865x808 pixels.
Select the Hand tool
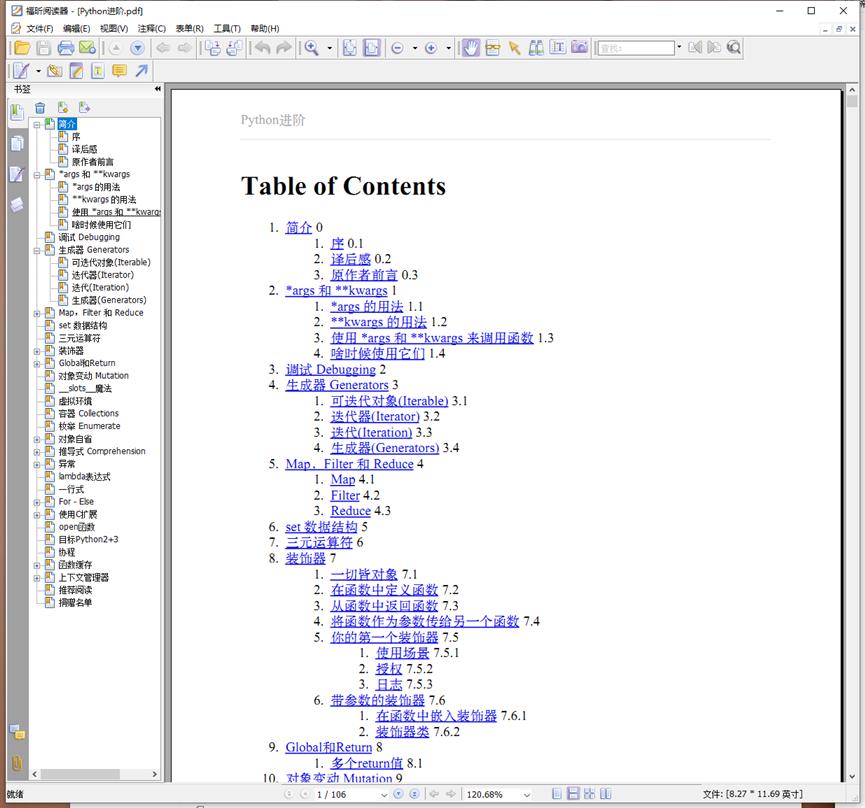point(470,48)
